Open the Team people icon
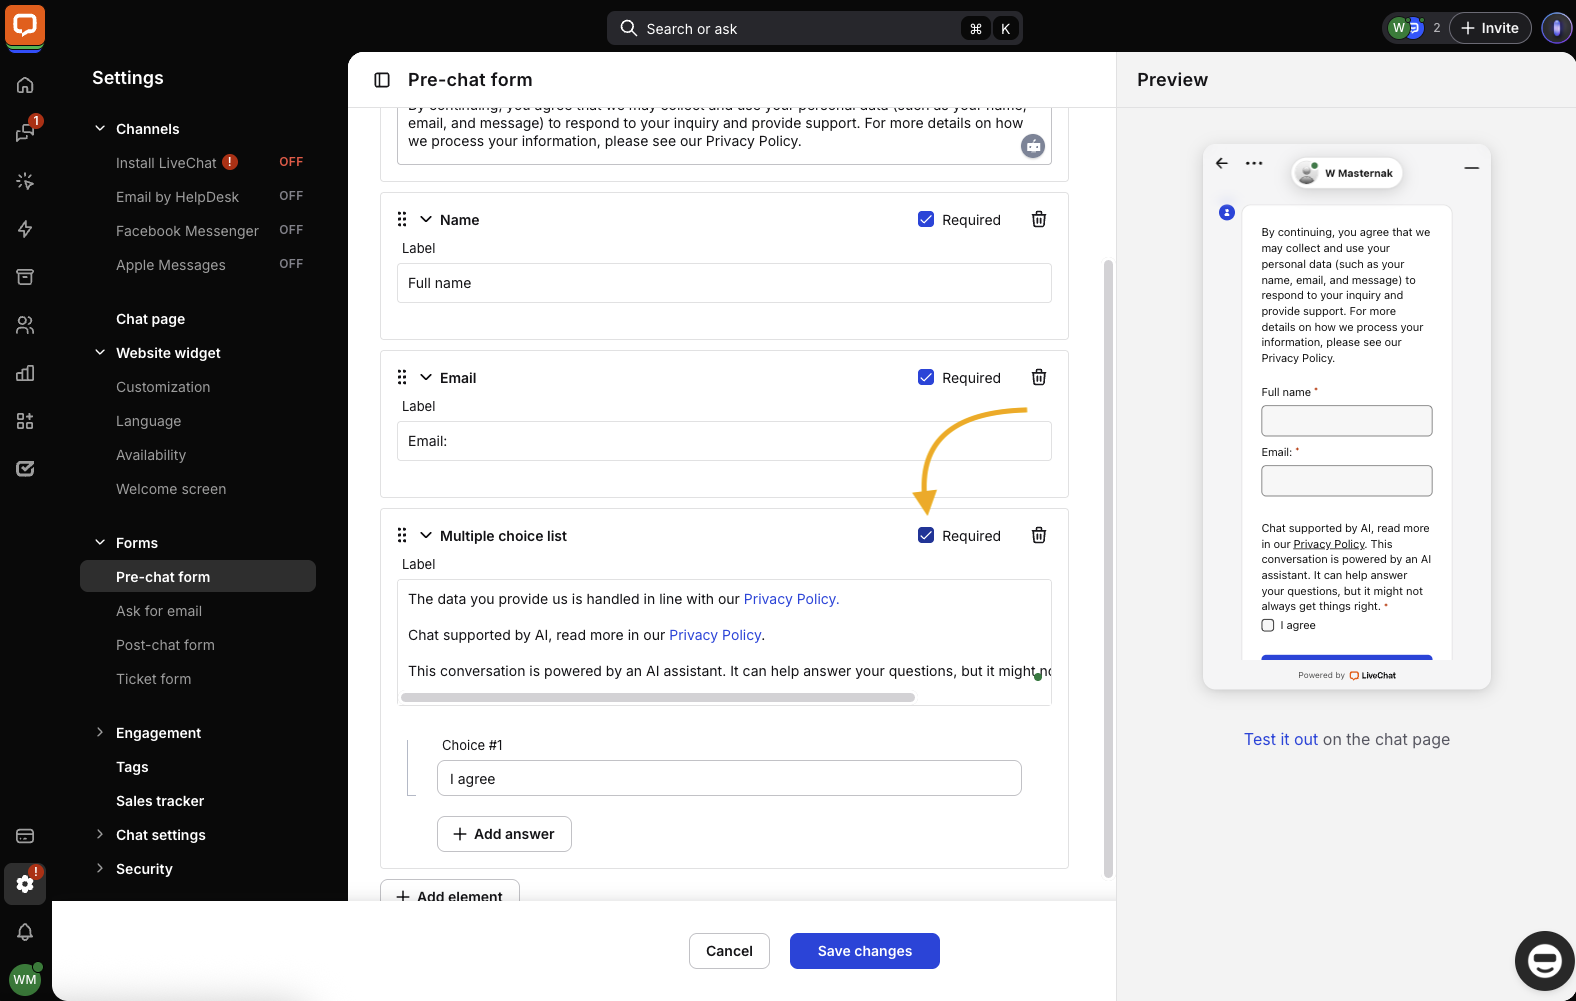 coord(25,325)
